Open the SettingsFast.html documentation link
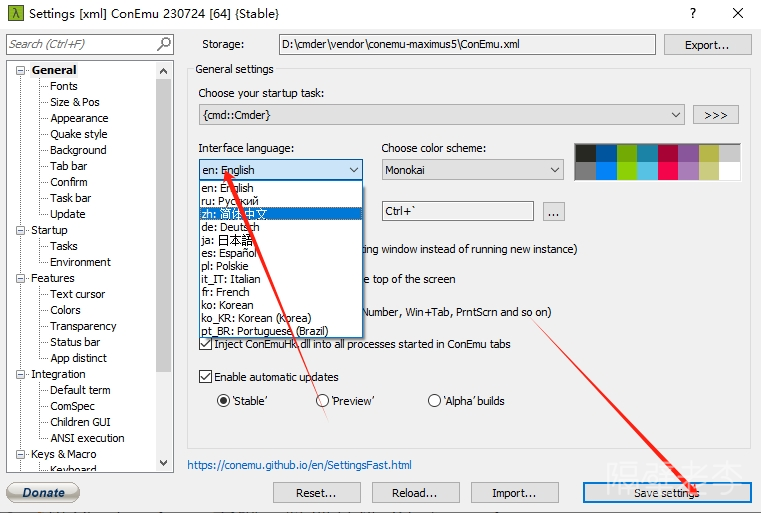The width and height of the screenshot is (761, 513). (299, 465)
